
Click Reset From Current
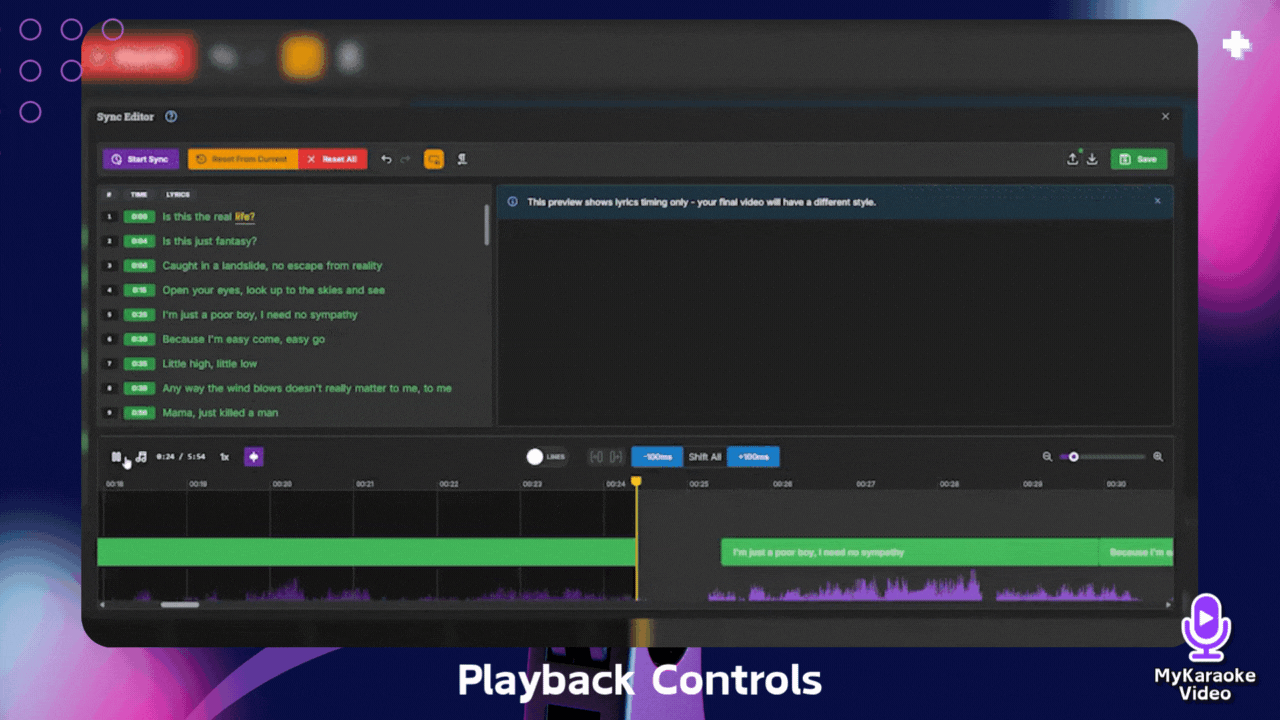pyautogui.click(x=243, y=159)
